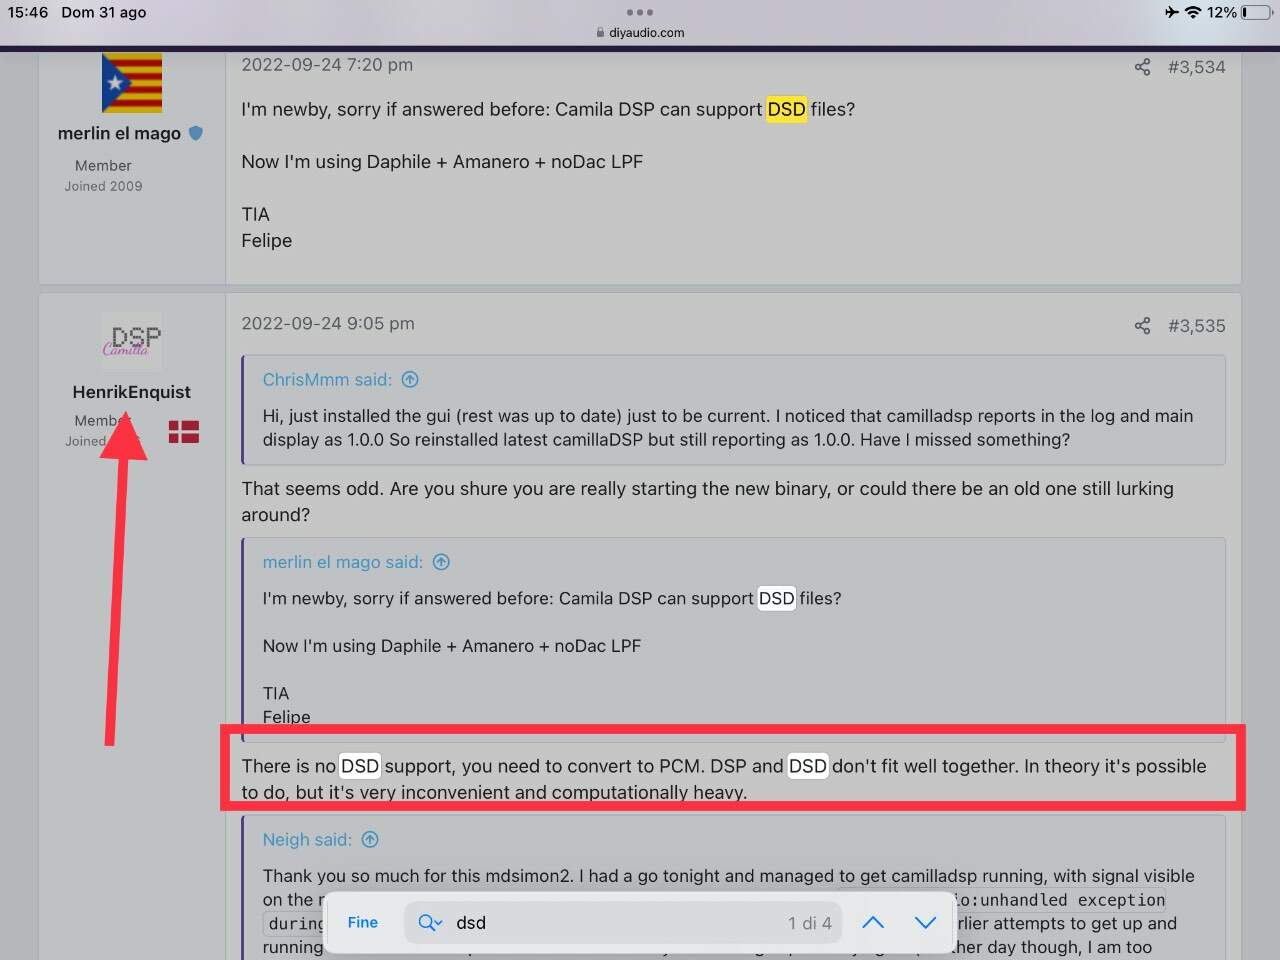This screenshot has width=1280, height=960.
Task: Go to previous search match arrow
Action: click(x=873, y=922)
